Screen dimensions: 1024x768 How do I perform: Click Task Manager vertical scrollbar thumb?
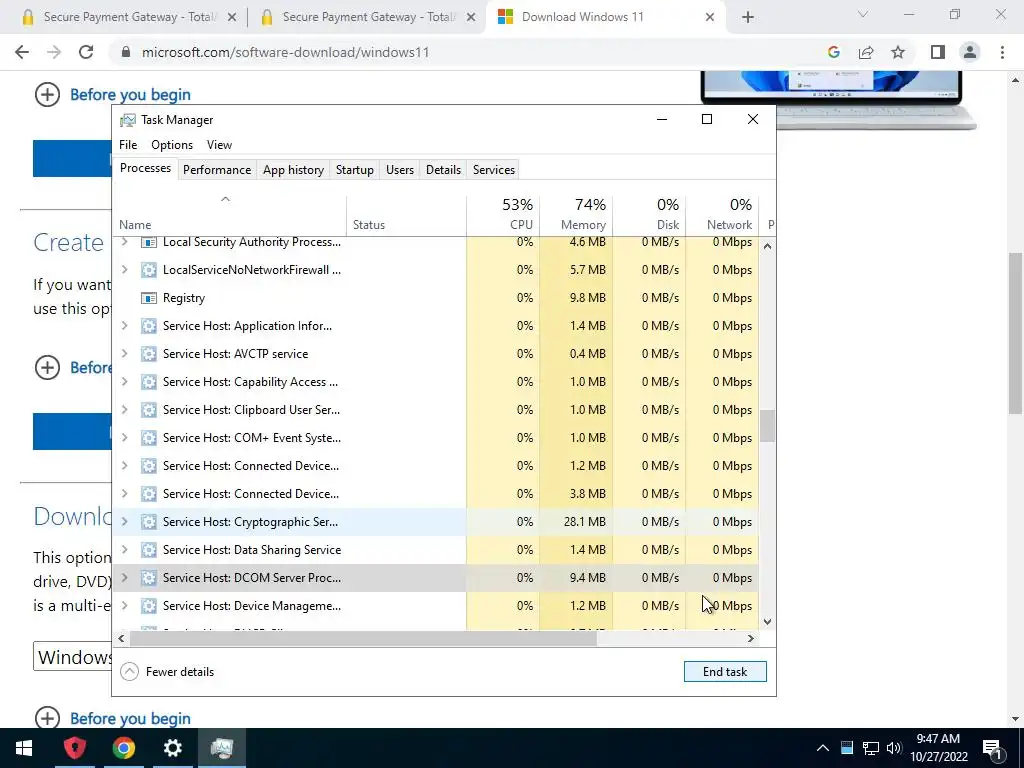767,426
